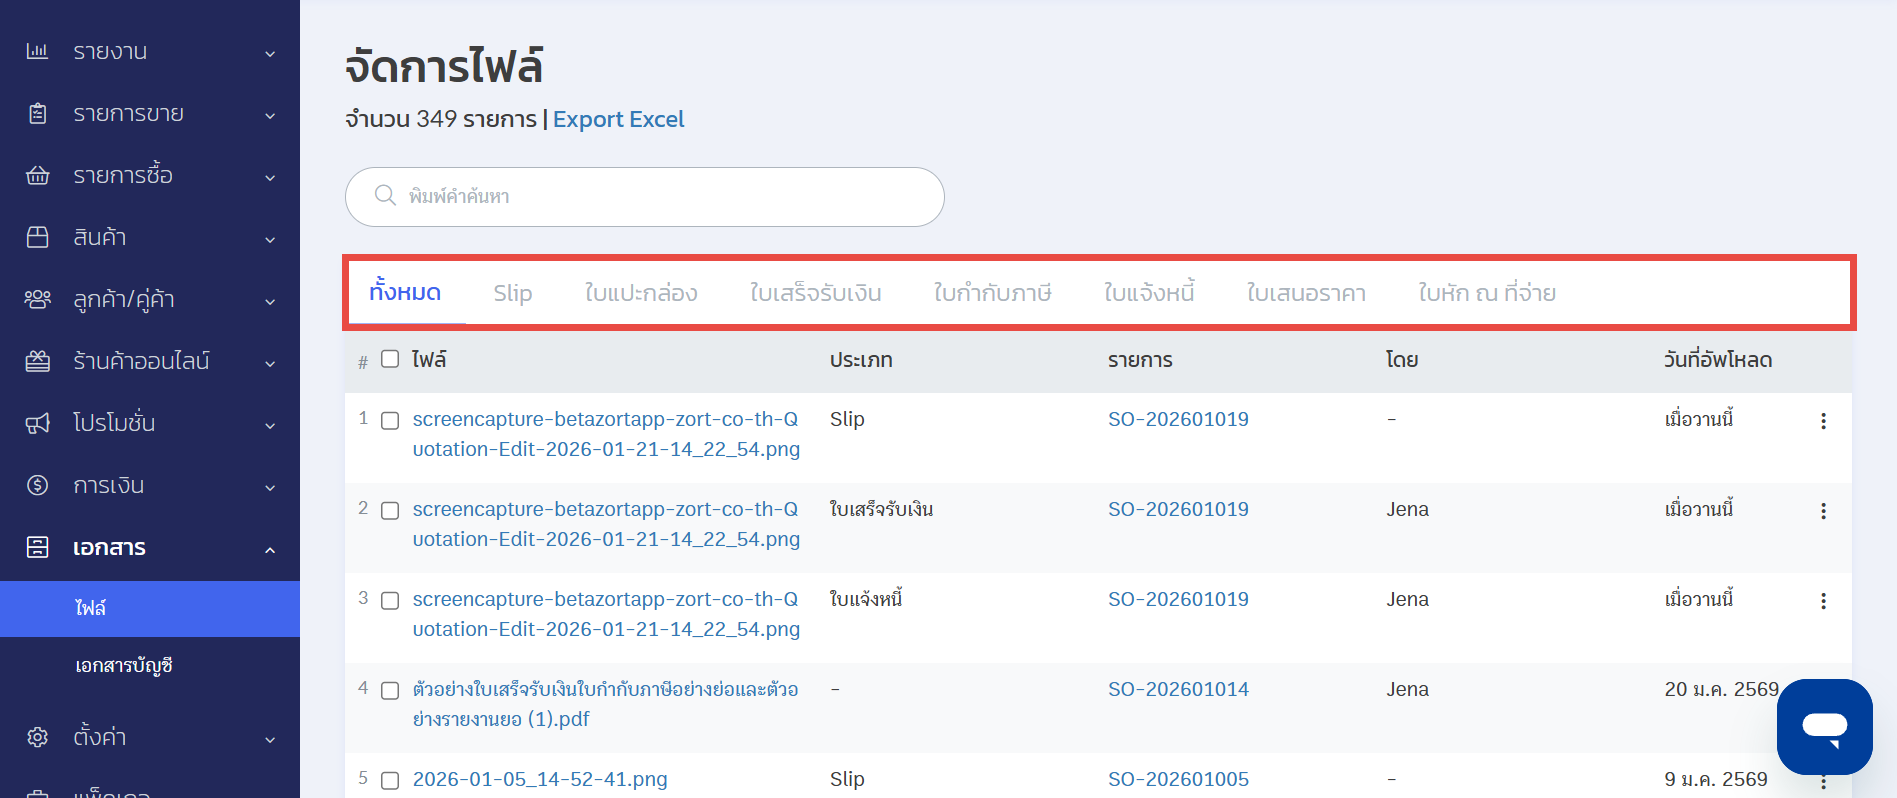Expand the รายงาน menu chevron
The width and height of the screenshot is (1897, 798).
click(270, 53)
